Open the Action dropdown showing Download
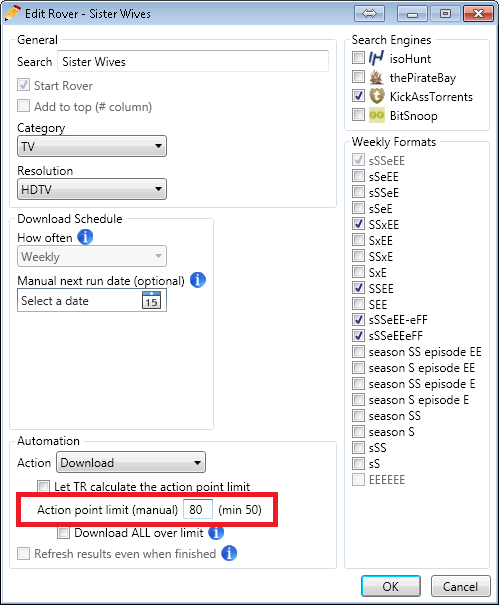The width and height of the screenshot is (499, 605). tap(131, 462)
